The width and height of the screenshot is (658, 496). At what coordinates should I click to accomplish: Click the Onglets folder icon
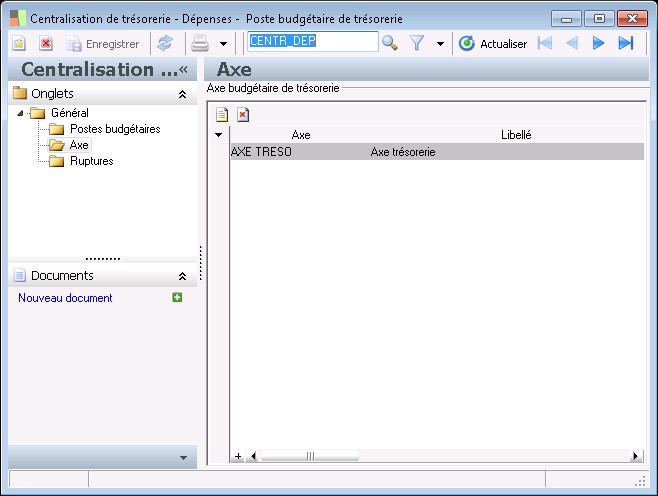(x=19, y=93)
